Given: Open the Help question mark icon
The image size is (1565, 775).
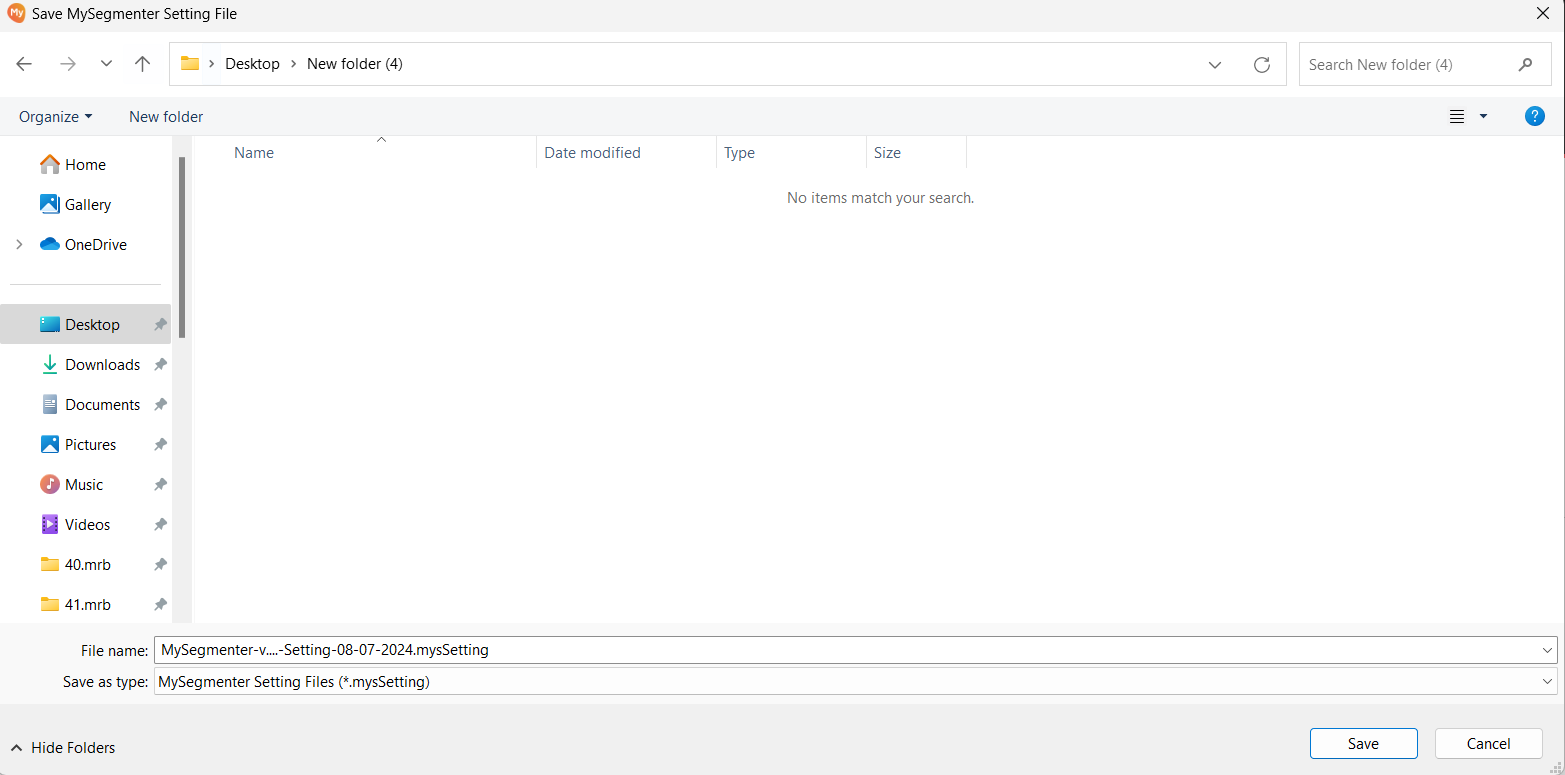Looking at the screenshot, I should click(1534, 116).
